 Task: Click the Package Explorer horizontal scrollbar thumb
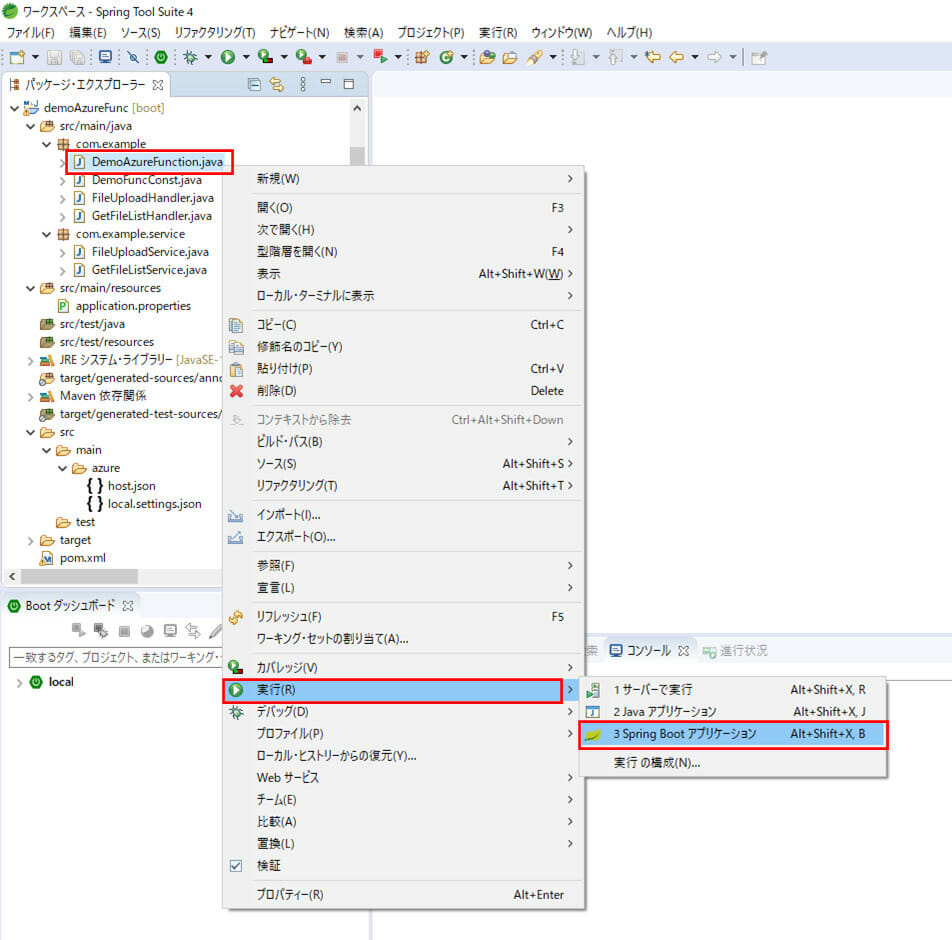[x=79, y=576]
